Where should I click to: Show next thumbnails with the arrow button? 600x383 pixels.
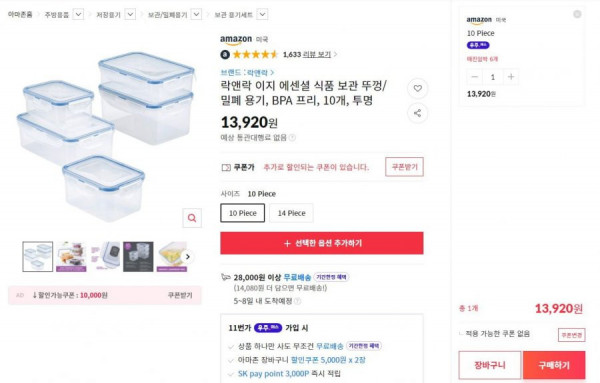[188, 257]
